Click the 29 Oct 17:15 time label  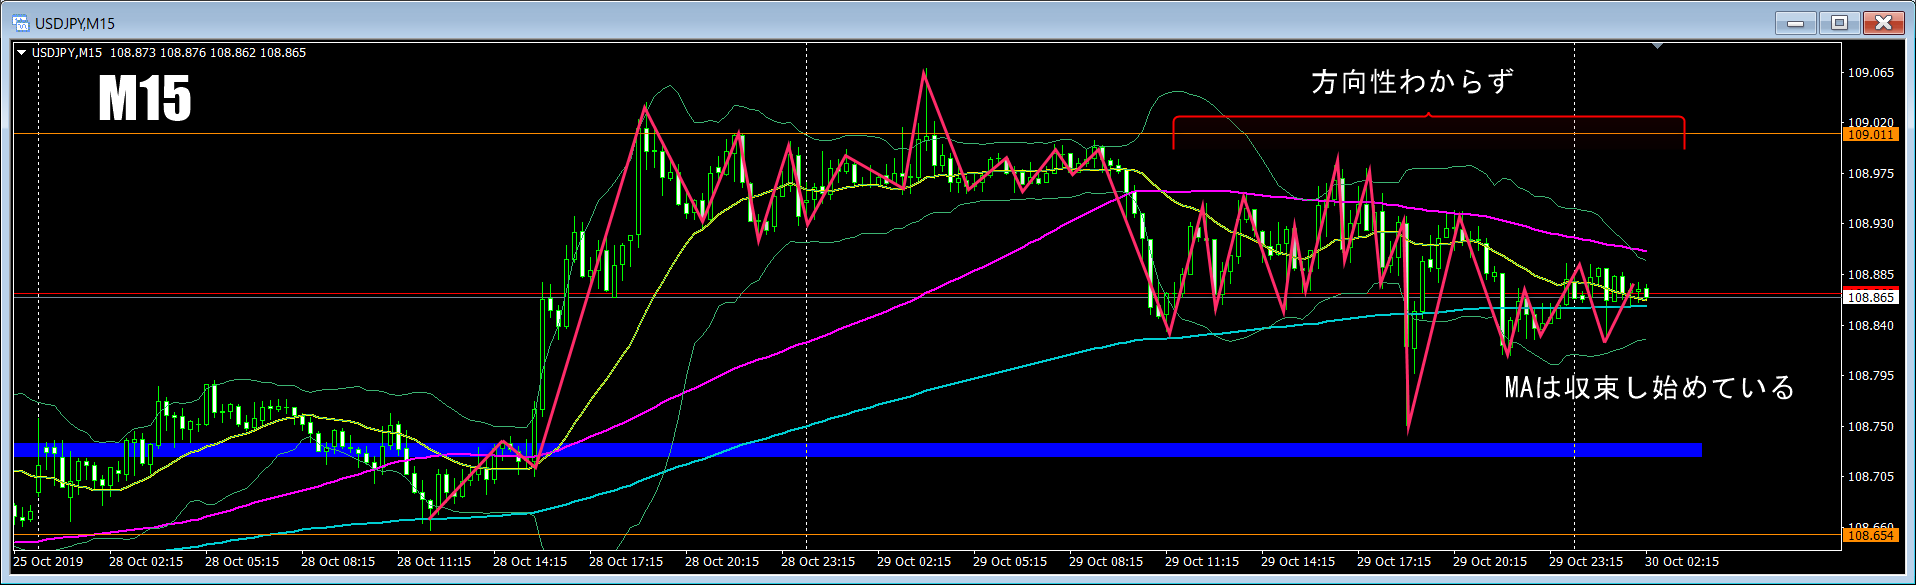pos(1394,562)
